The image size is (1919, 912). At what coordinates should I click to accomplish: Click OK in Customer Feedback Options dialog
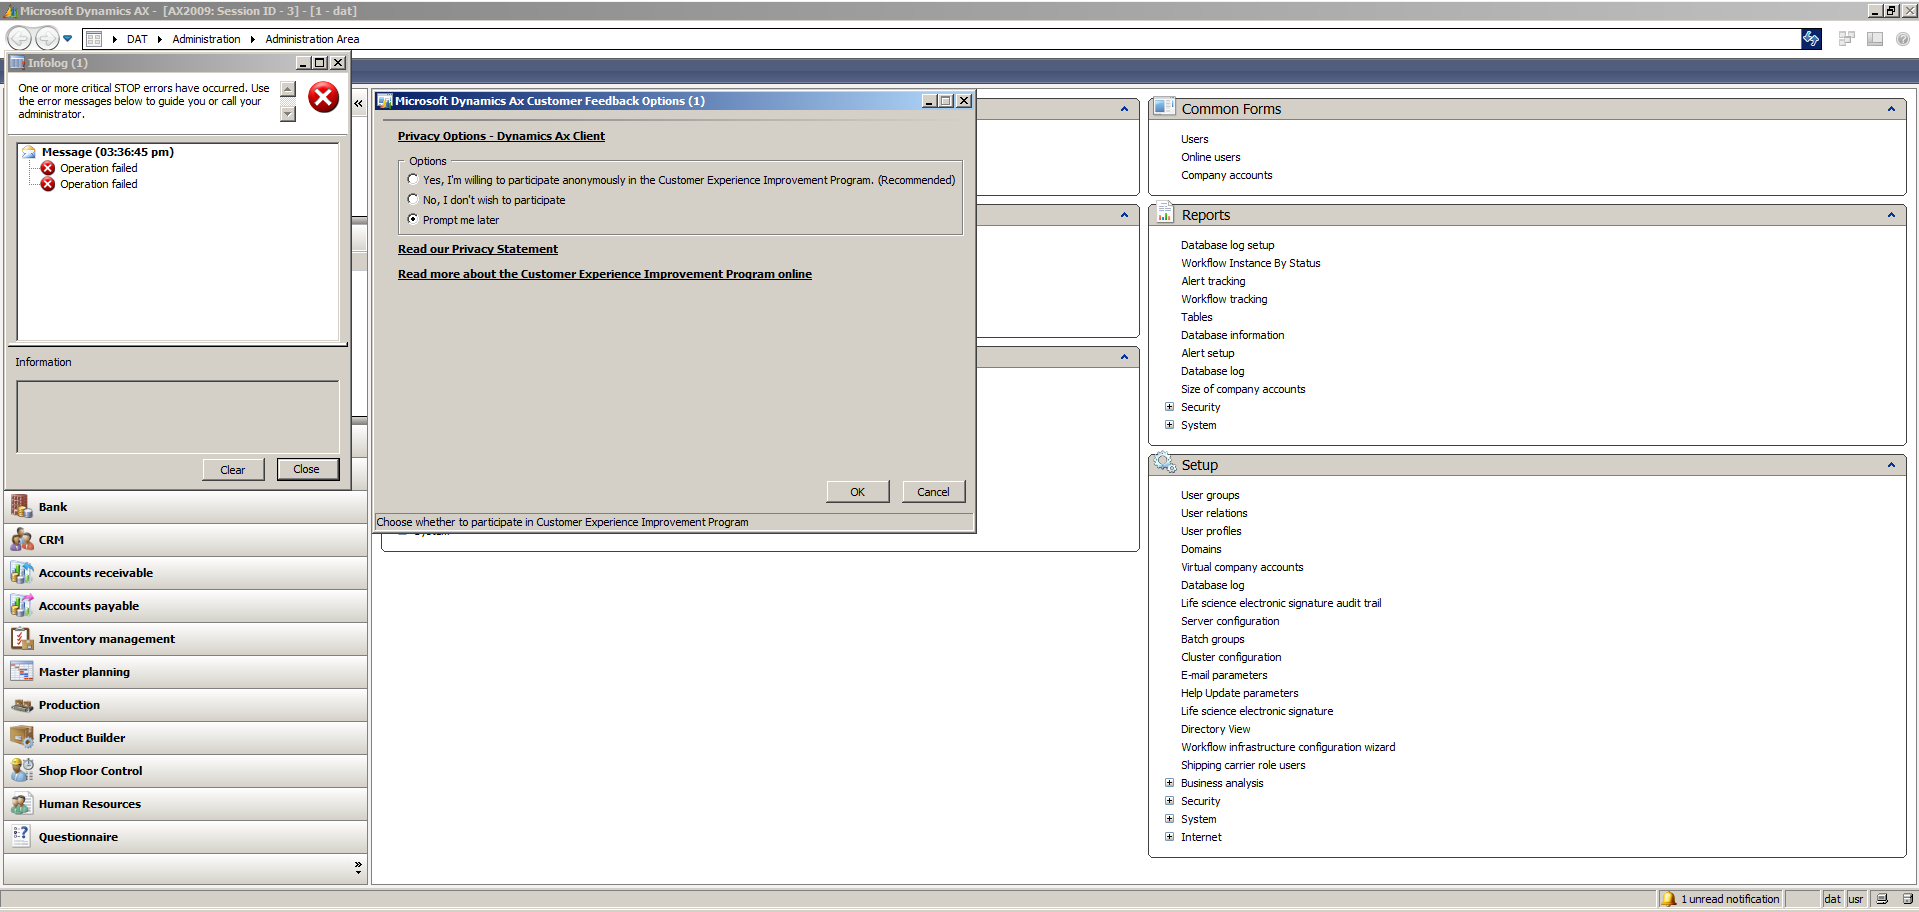point(858,492)
